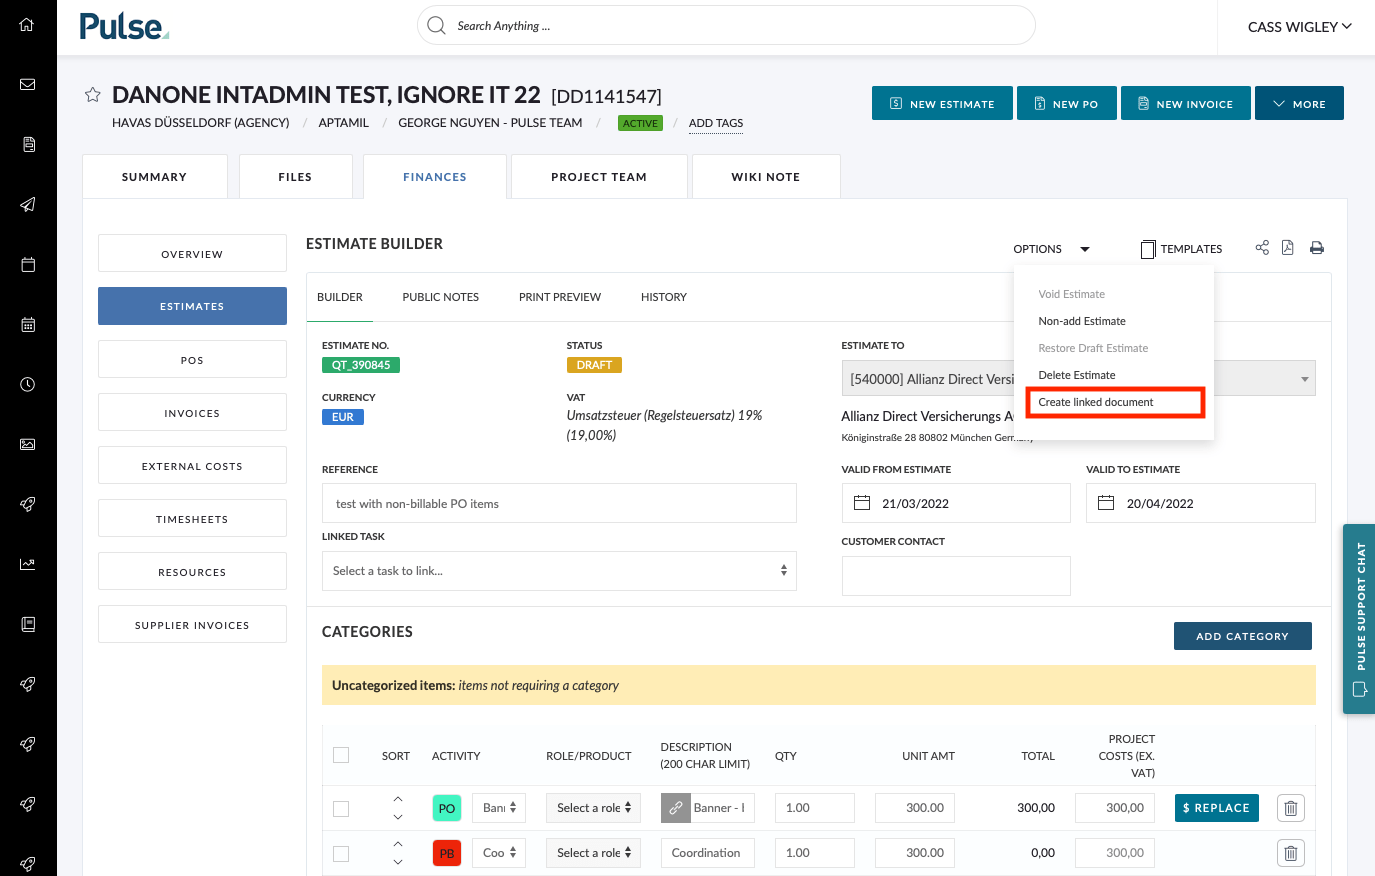The image size is (1375, 876).
Task: Click the link icon beside Banner description
Action: pyautogui.click(x=676, y=808)
